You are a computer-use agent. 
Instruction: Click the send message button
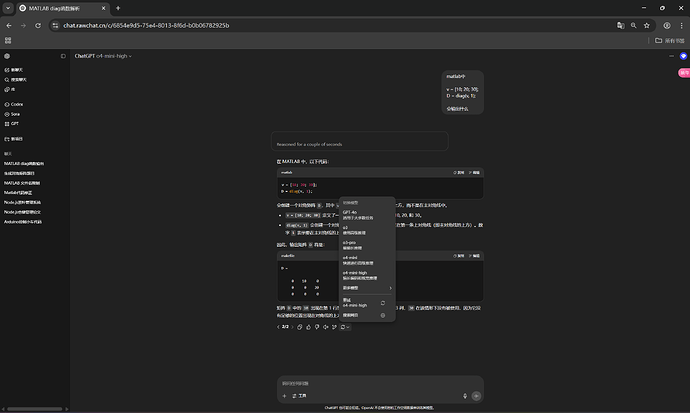pyautogui.click(x=476, y=396)
